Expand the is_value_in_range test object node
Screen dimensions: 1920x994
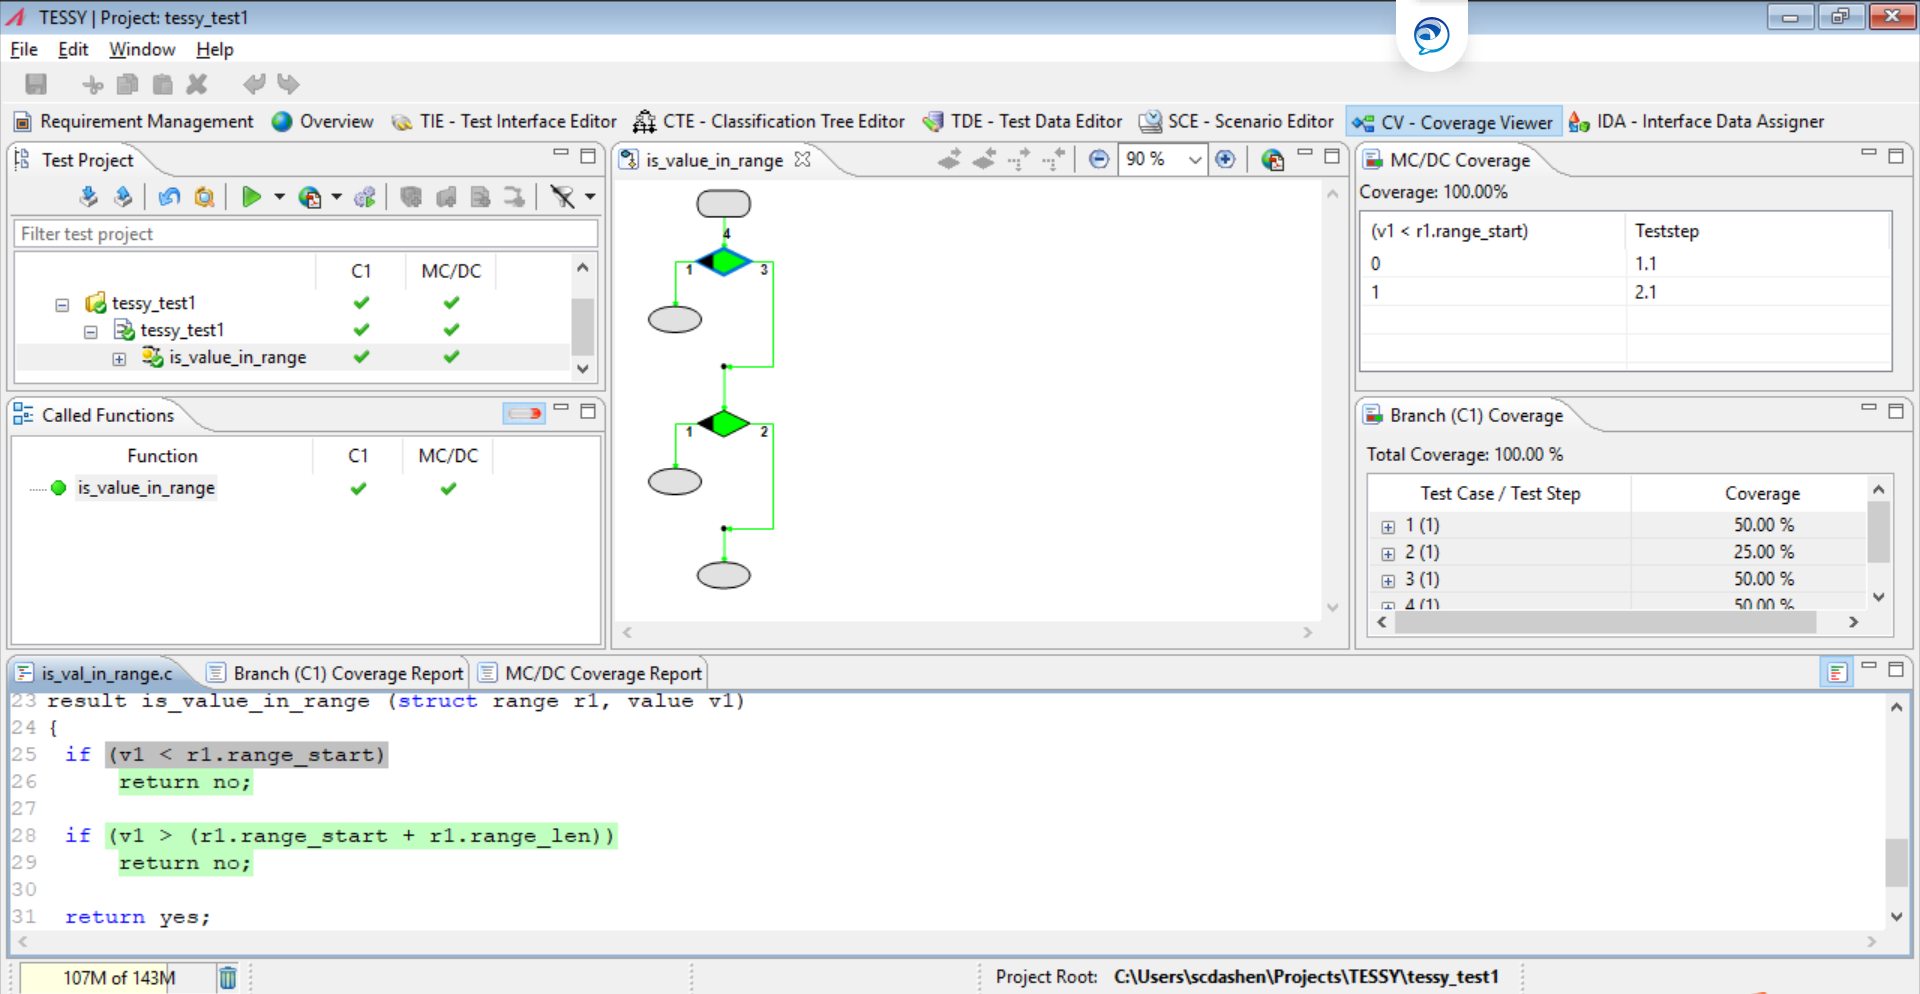pyautogui.click(x=119, y=359)
